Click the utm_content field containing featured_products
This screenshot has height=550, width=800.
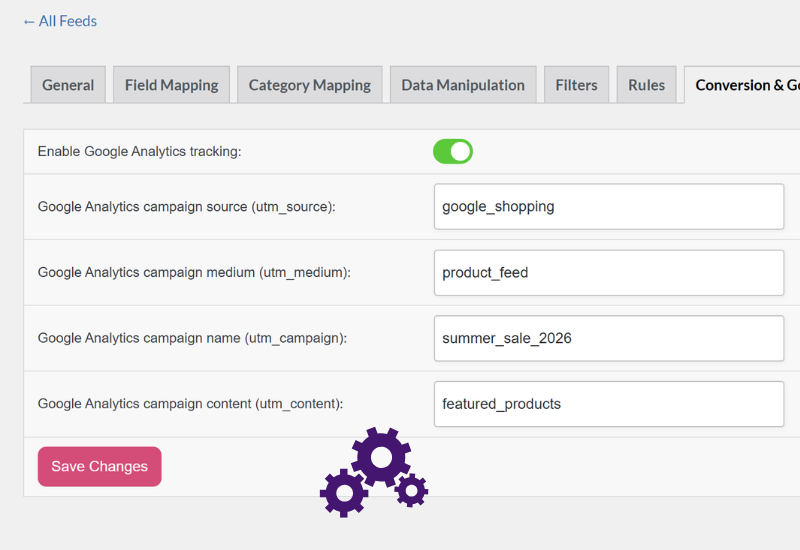[609, 404]
